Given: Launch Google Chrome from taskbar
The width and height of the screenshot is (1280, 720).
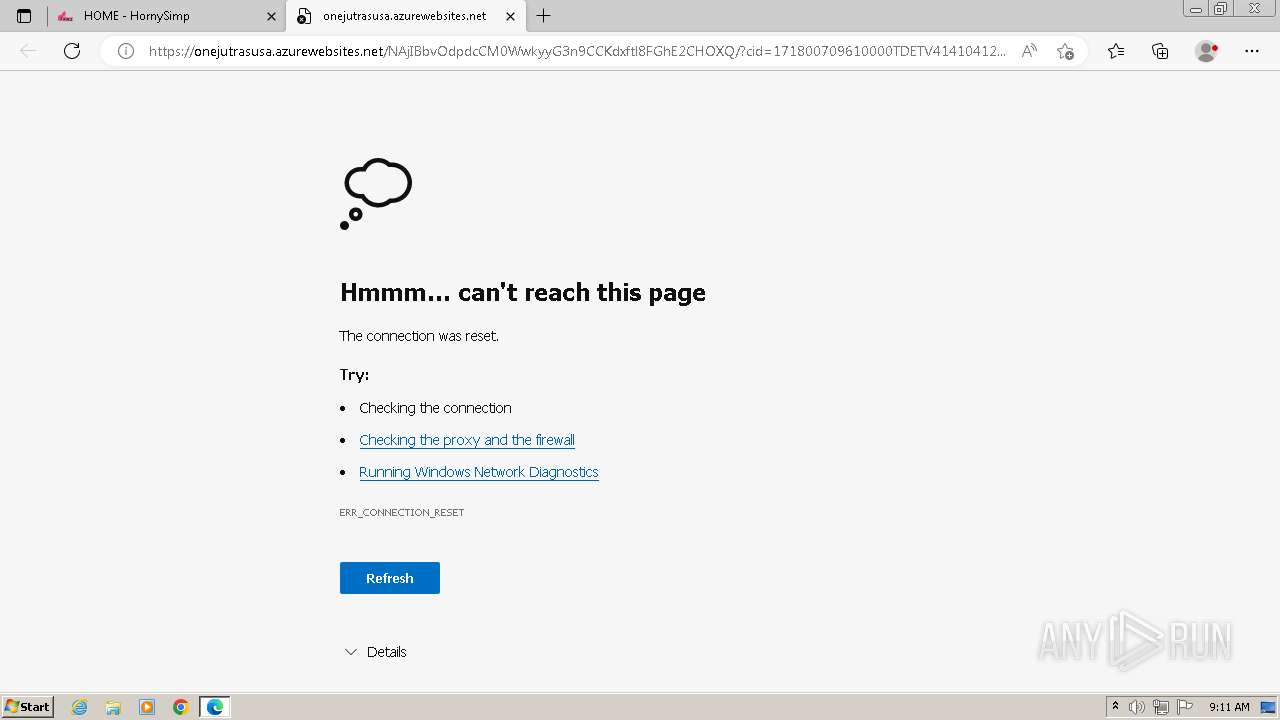Looking at the screenshot, I should click(181, 707).
